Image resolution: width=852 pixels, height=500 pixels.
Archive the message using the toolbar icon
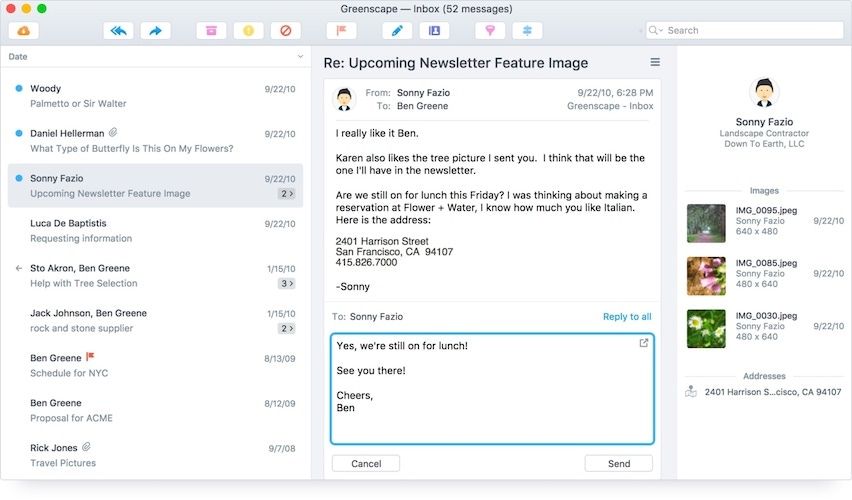211,31
